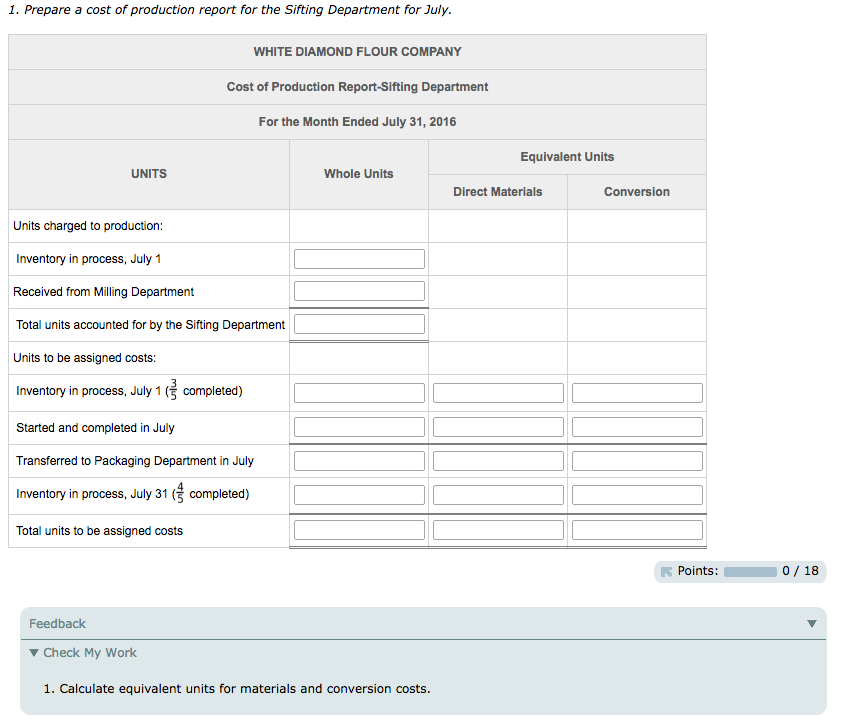
Task: Click July 1 inventory direct materials equivalent field
Action: [x=498, y=393]
